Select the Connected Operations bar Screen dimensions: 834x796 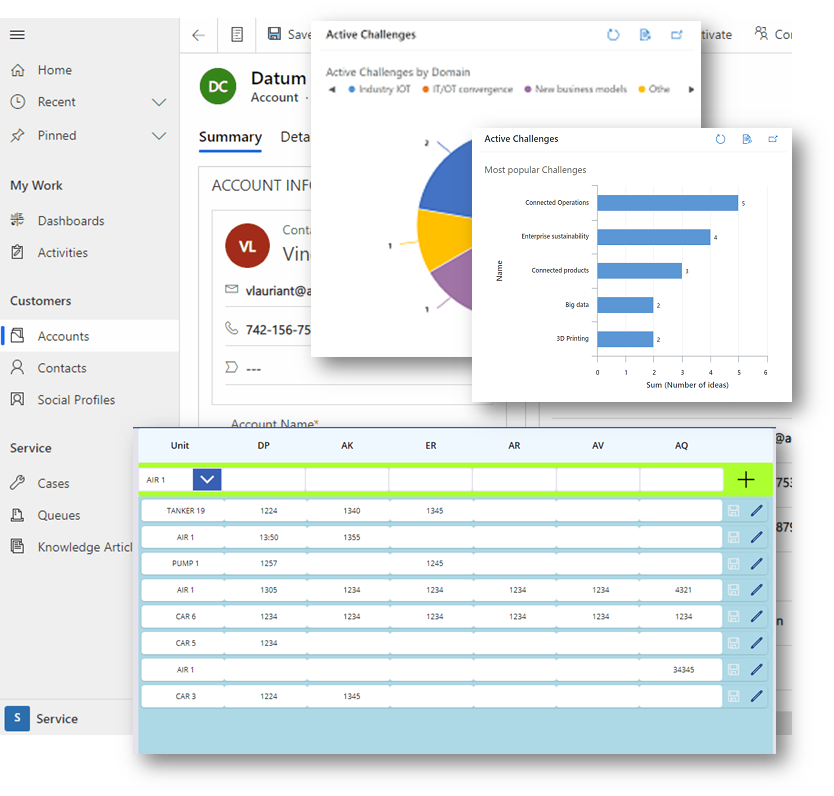tap(667, 203)
